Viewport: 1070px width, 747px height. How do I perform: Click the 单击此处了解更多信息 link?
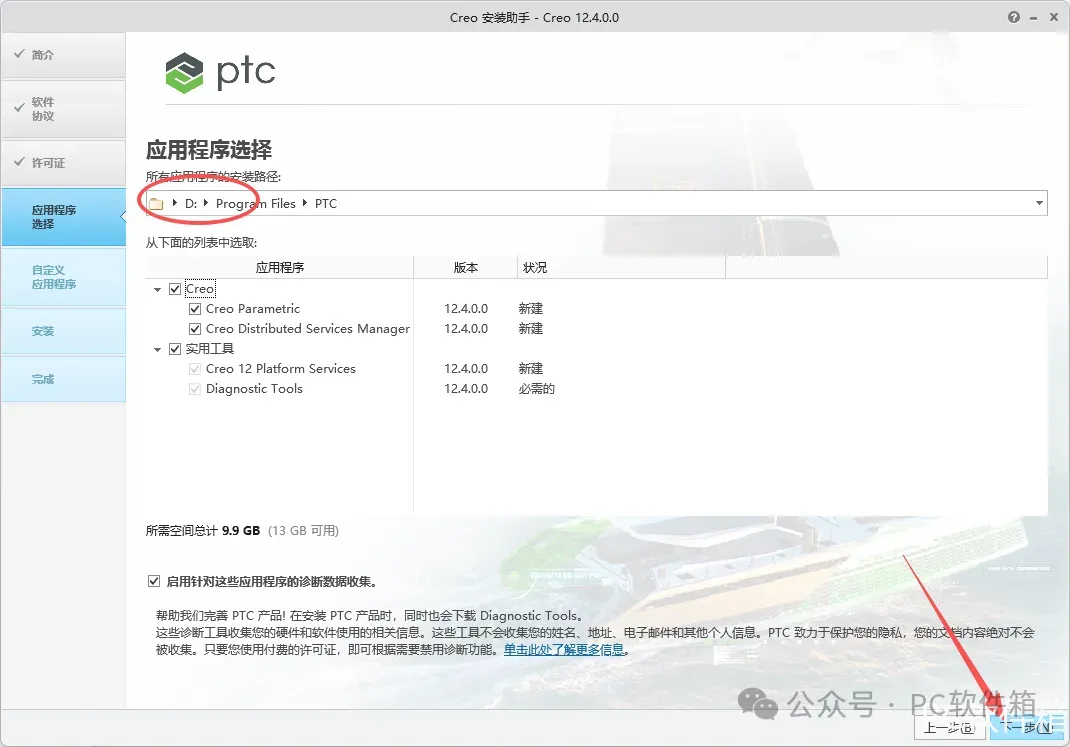(x=564, y=649)
